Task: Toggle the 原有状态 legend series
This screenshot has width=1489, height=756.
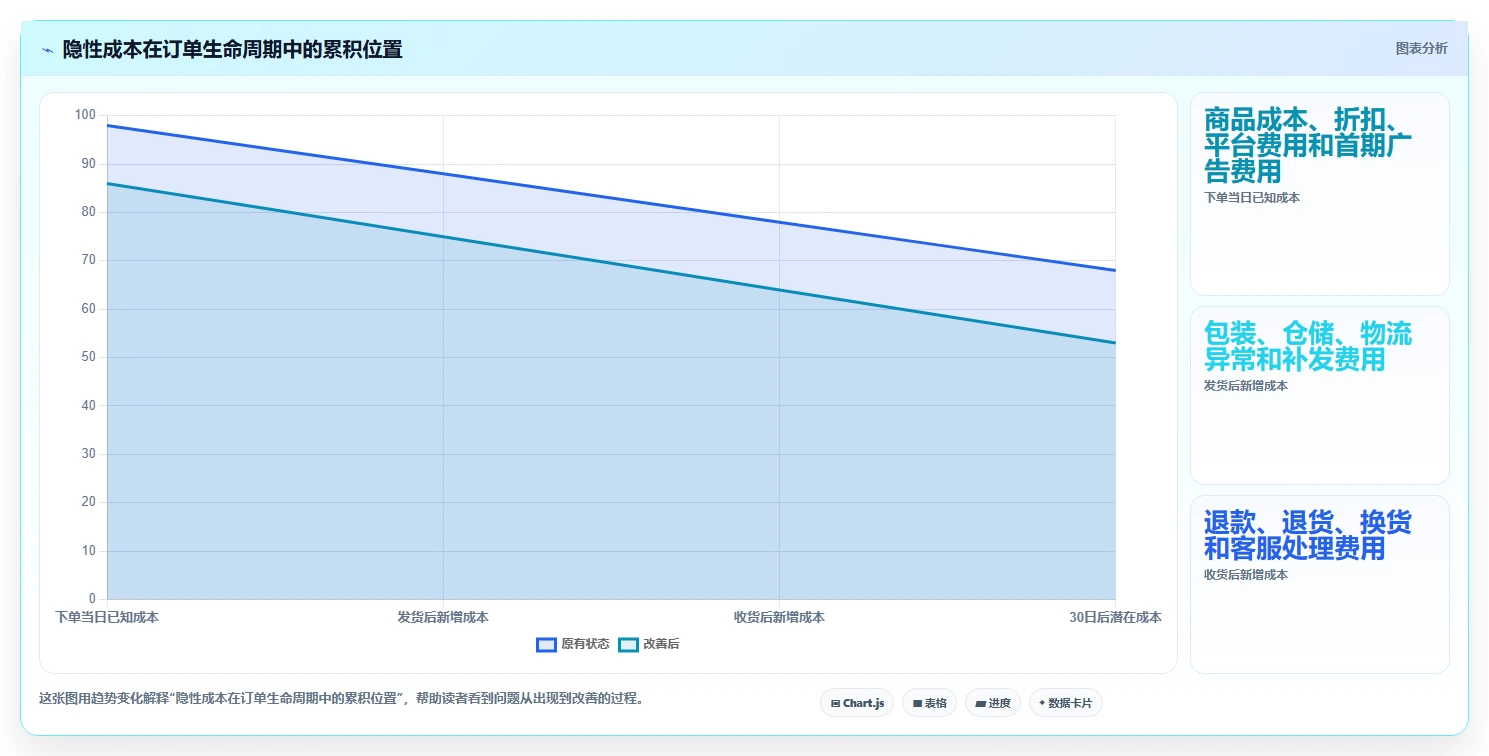Action: pos(573,644)
